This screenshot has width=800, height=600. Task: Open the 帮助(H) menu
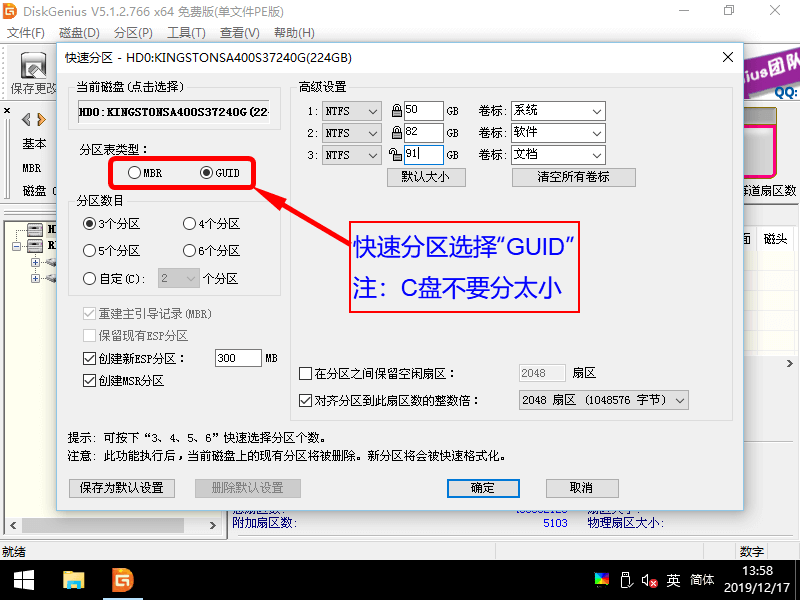(x=292, y=33)
